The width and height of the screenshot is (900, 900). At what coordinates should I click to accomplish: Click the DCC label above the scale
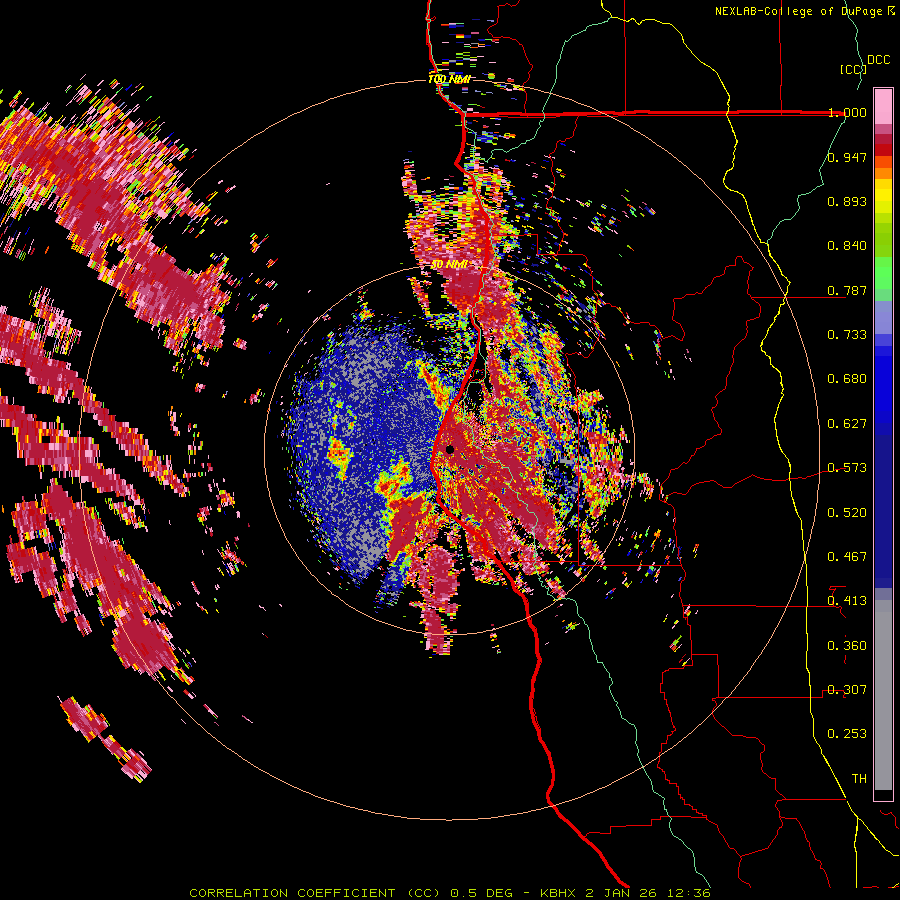click(879, 60)
